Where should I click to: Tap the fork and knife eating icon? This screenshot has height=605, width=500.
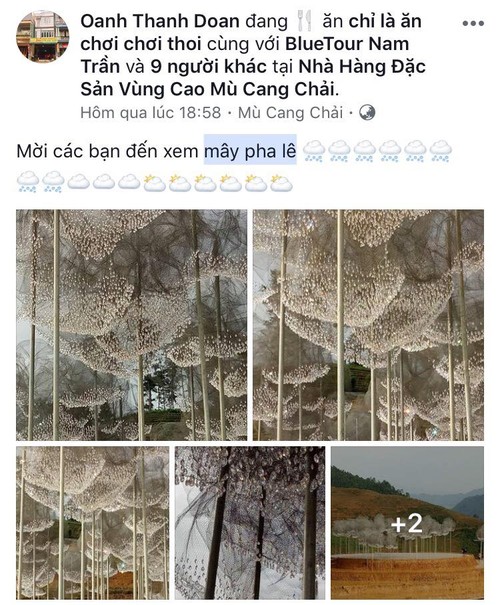tap(305, 21)
